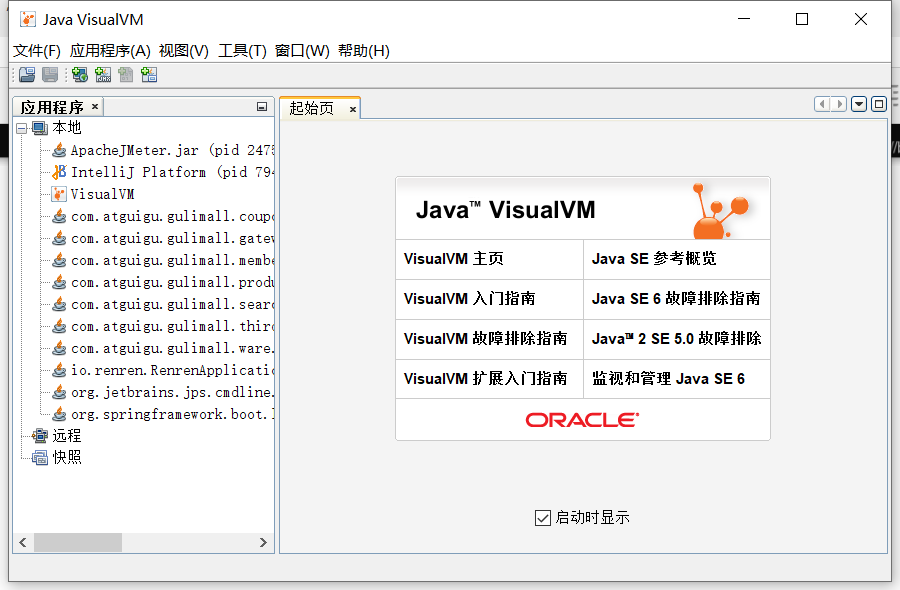The image size is (900, 590).
Task: Select the Add Remote Host toolbar icon
Action: 79,74
